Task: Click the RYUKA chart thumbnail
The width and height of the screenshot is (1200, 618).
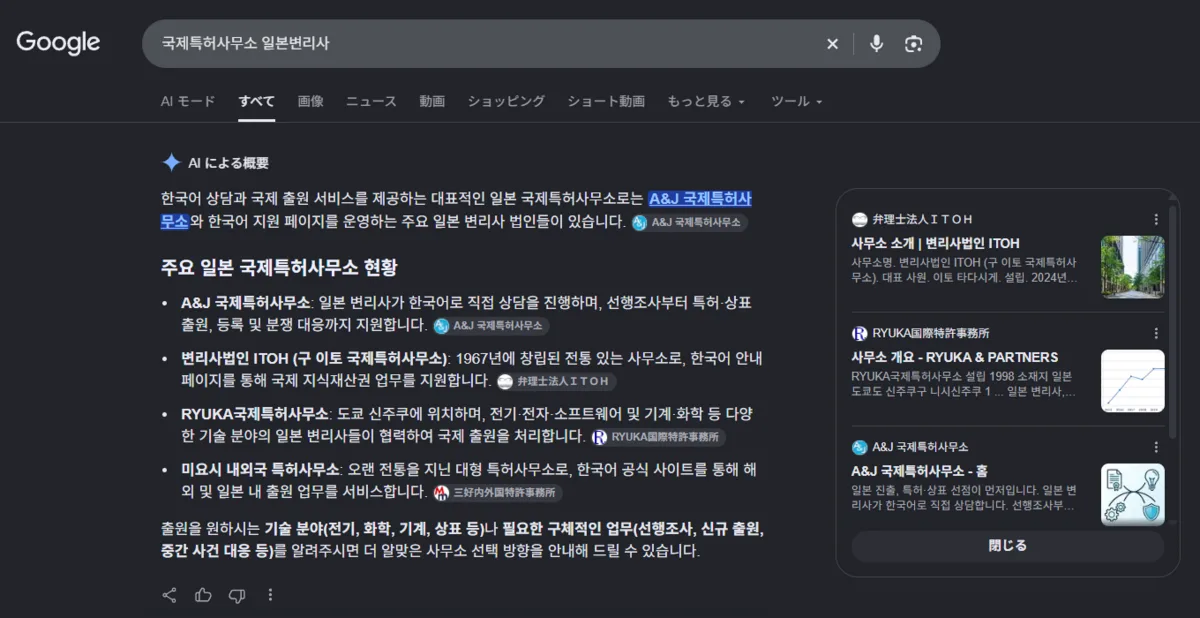Action: point(1132,381)
